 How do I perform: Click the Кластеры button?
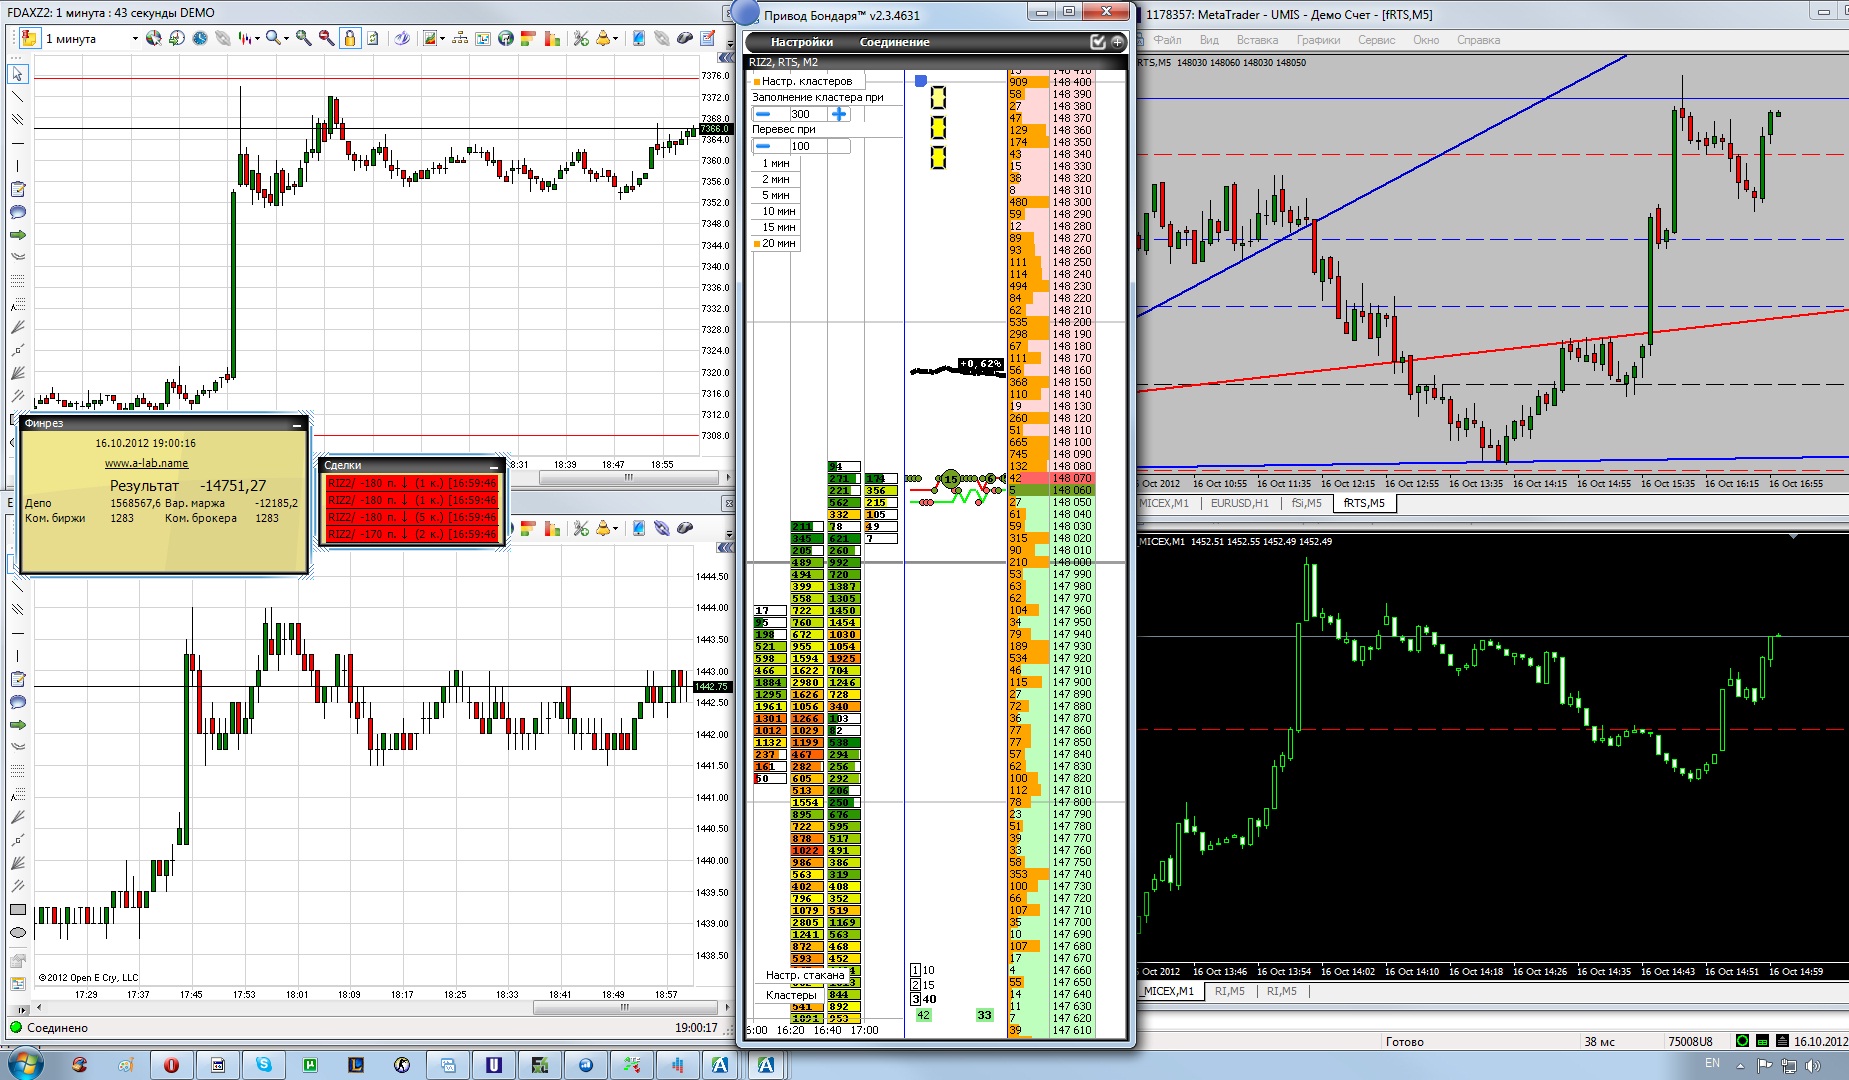click(x=791, y=995)
